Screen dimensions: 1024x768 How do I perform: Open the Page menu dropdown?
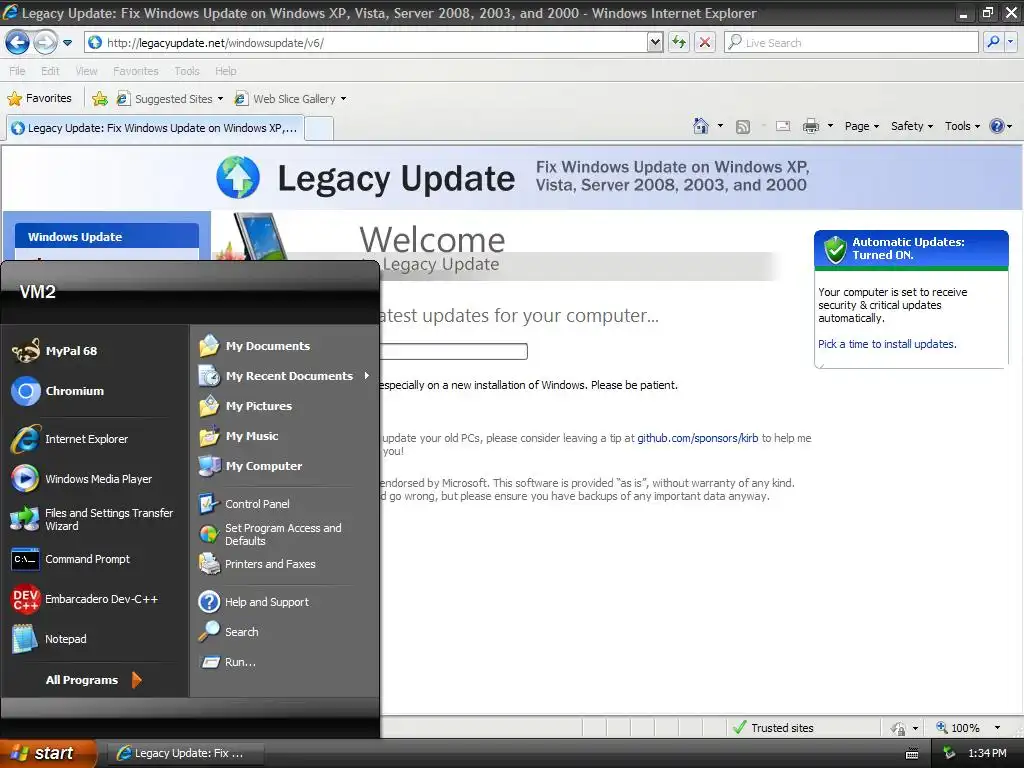tap(861, 126)
